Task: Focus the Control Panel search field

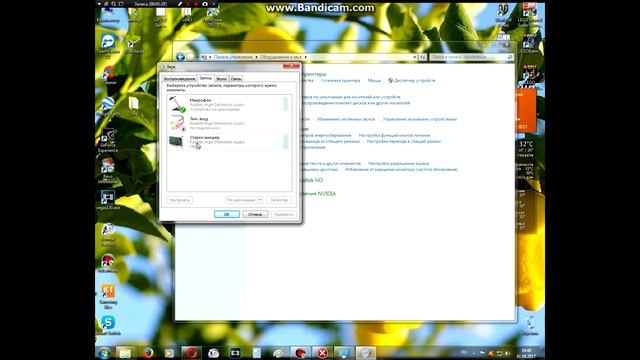Action: pyautogui.click(x=471, y=57)
